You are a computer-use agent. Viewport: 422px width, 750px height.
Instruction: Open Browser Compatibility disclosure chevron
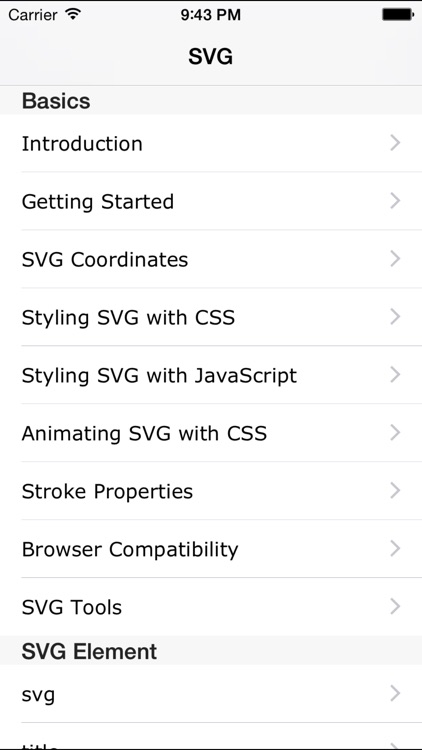coord(395,548)
